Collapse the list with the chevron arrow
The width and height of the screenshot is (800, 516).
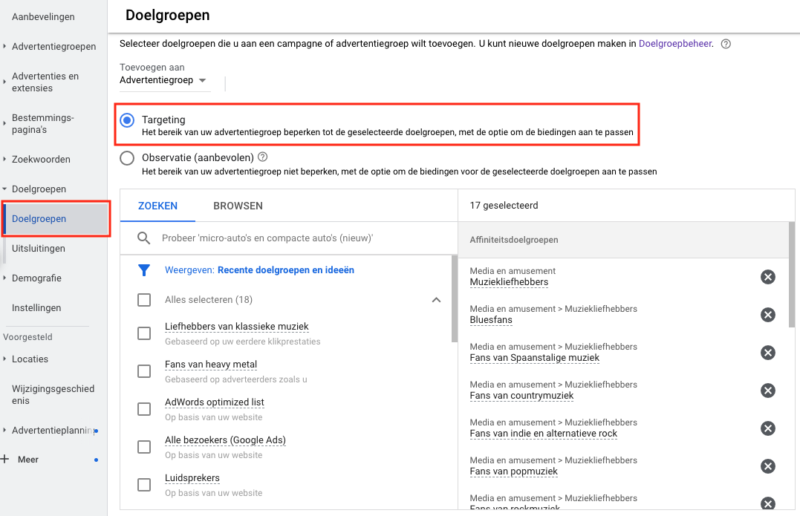436,300
